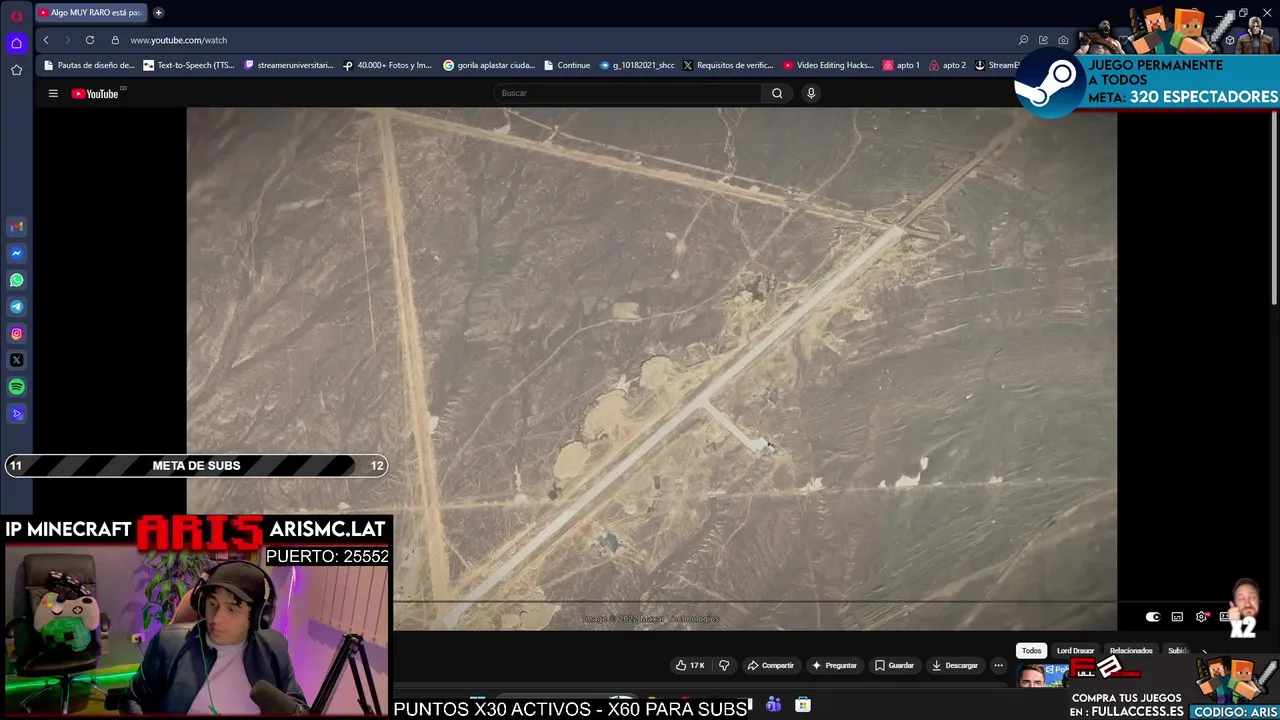This screenshot has height=720, width=1280.
Task: Select the Lord Drauor filter chip
Action: 1076,650
